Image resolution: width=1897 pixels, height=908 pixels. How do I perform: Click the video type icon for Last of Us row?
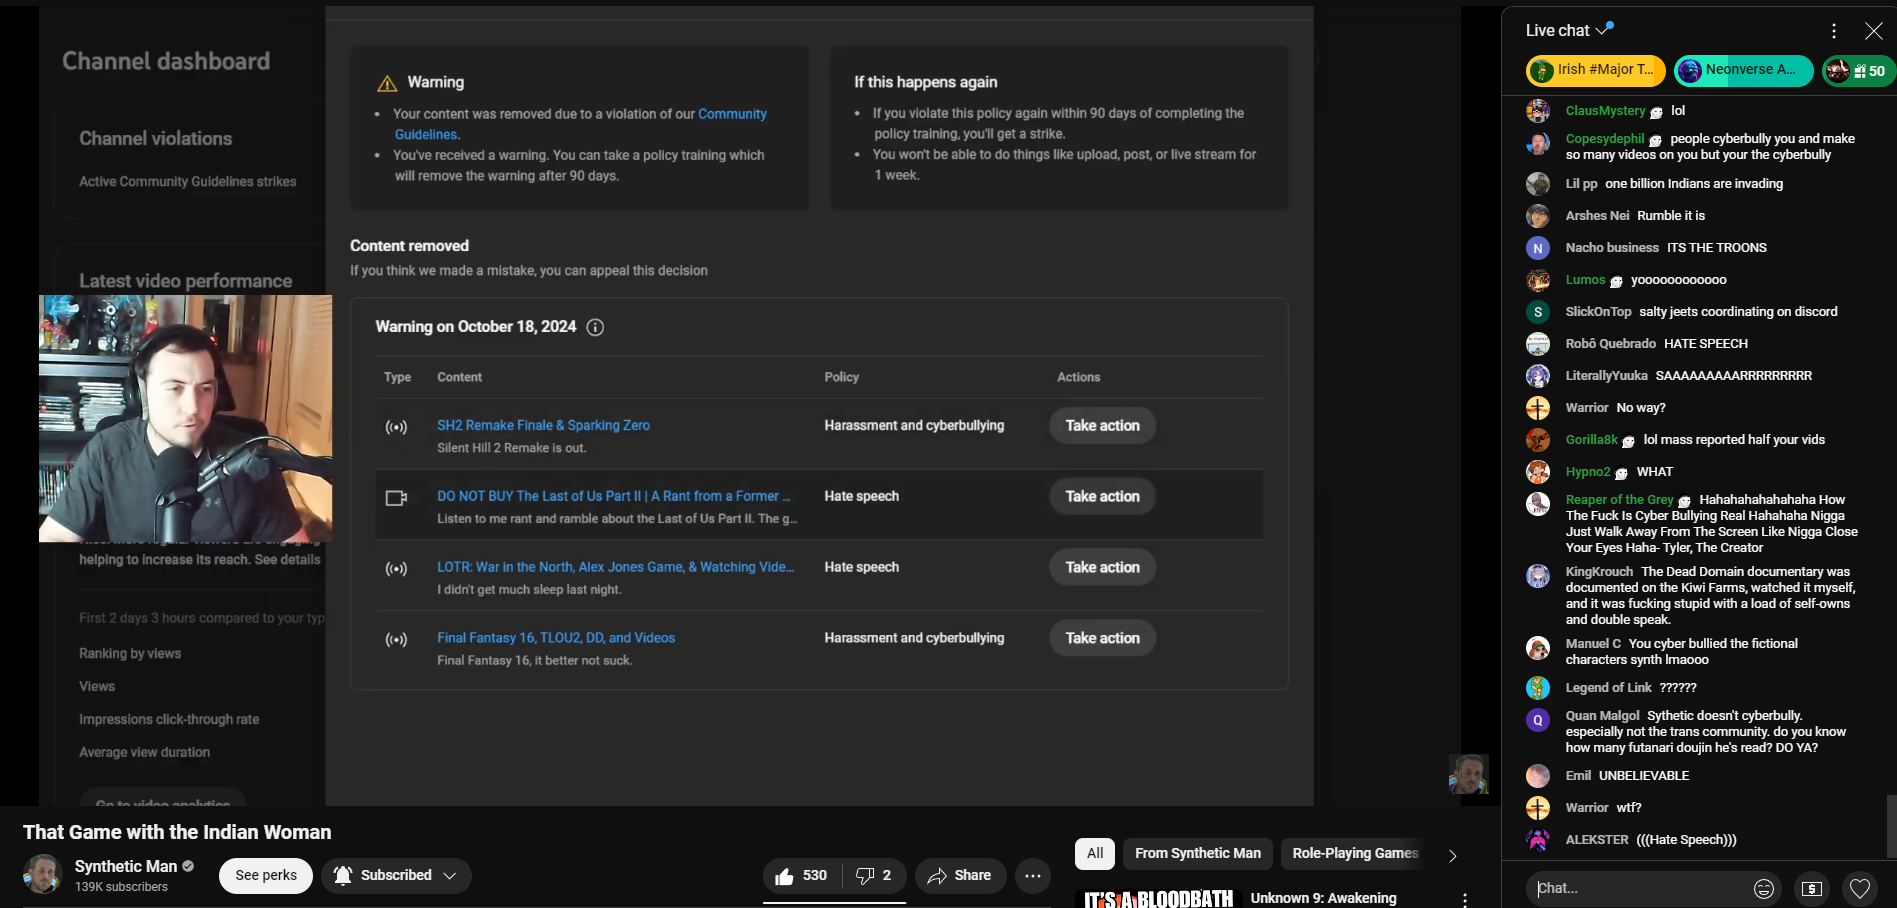click(x=397, y=497)
